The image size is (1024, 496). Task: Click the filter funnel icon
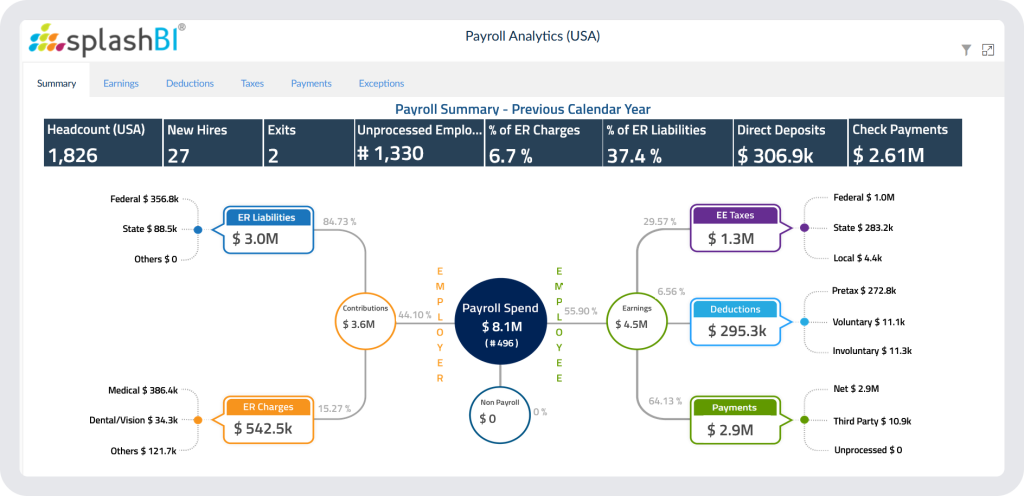pyautogui.click(x=966, y=50)
